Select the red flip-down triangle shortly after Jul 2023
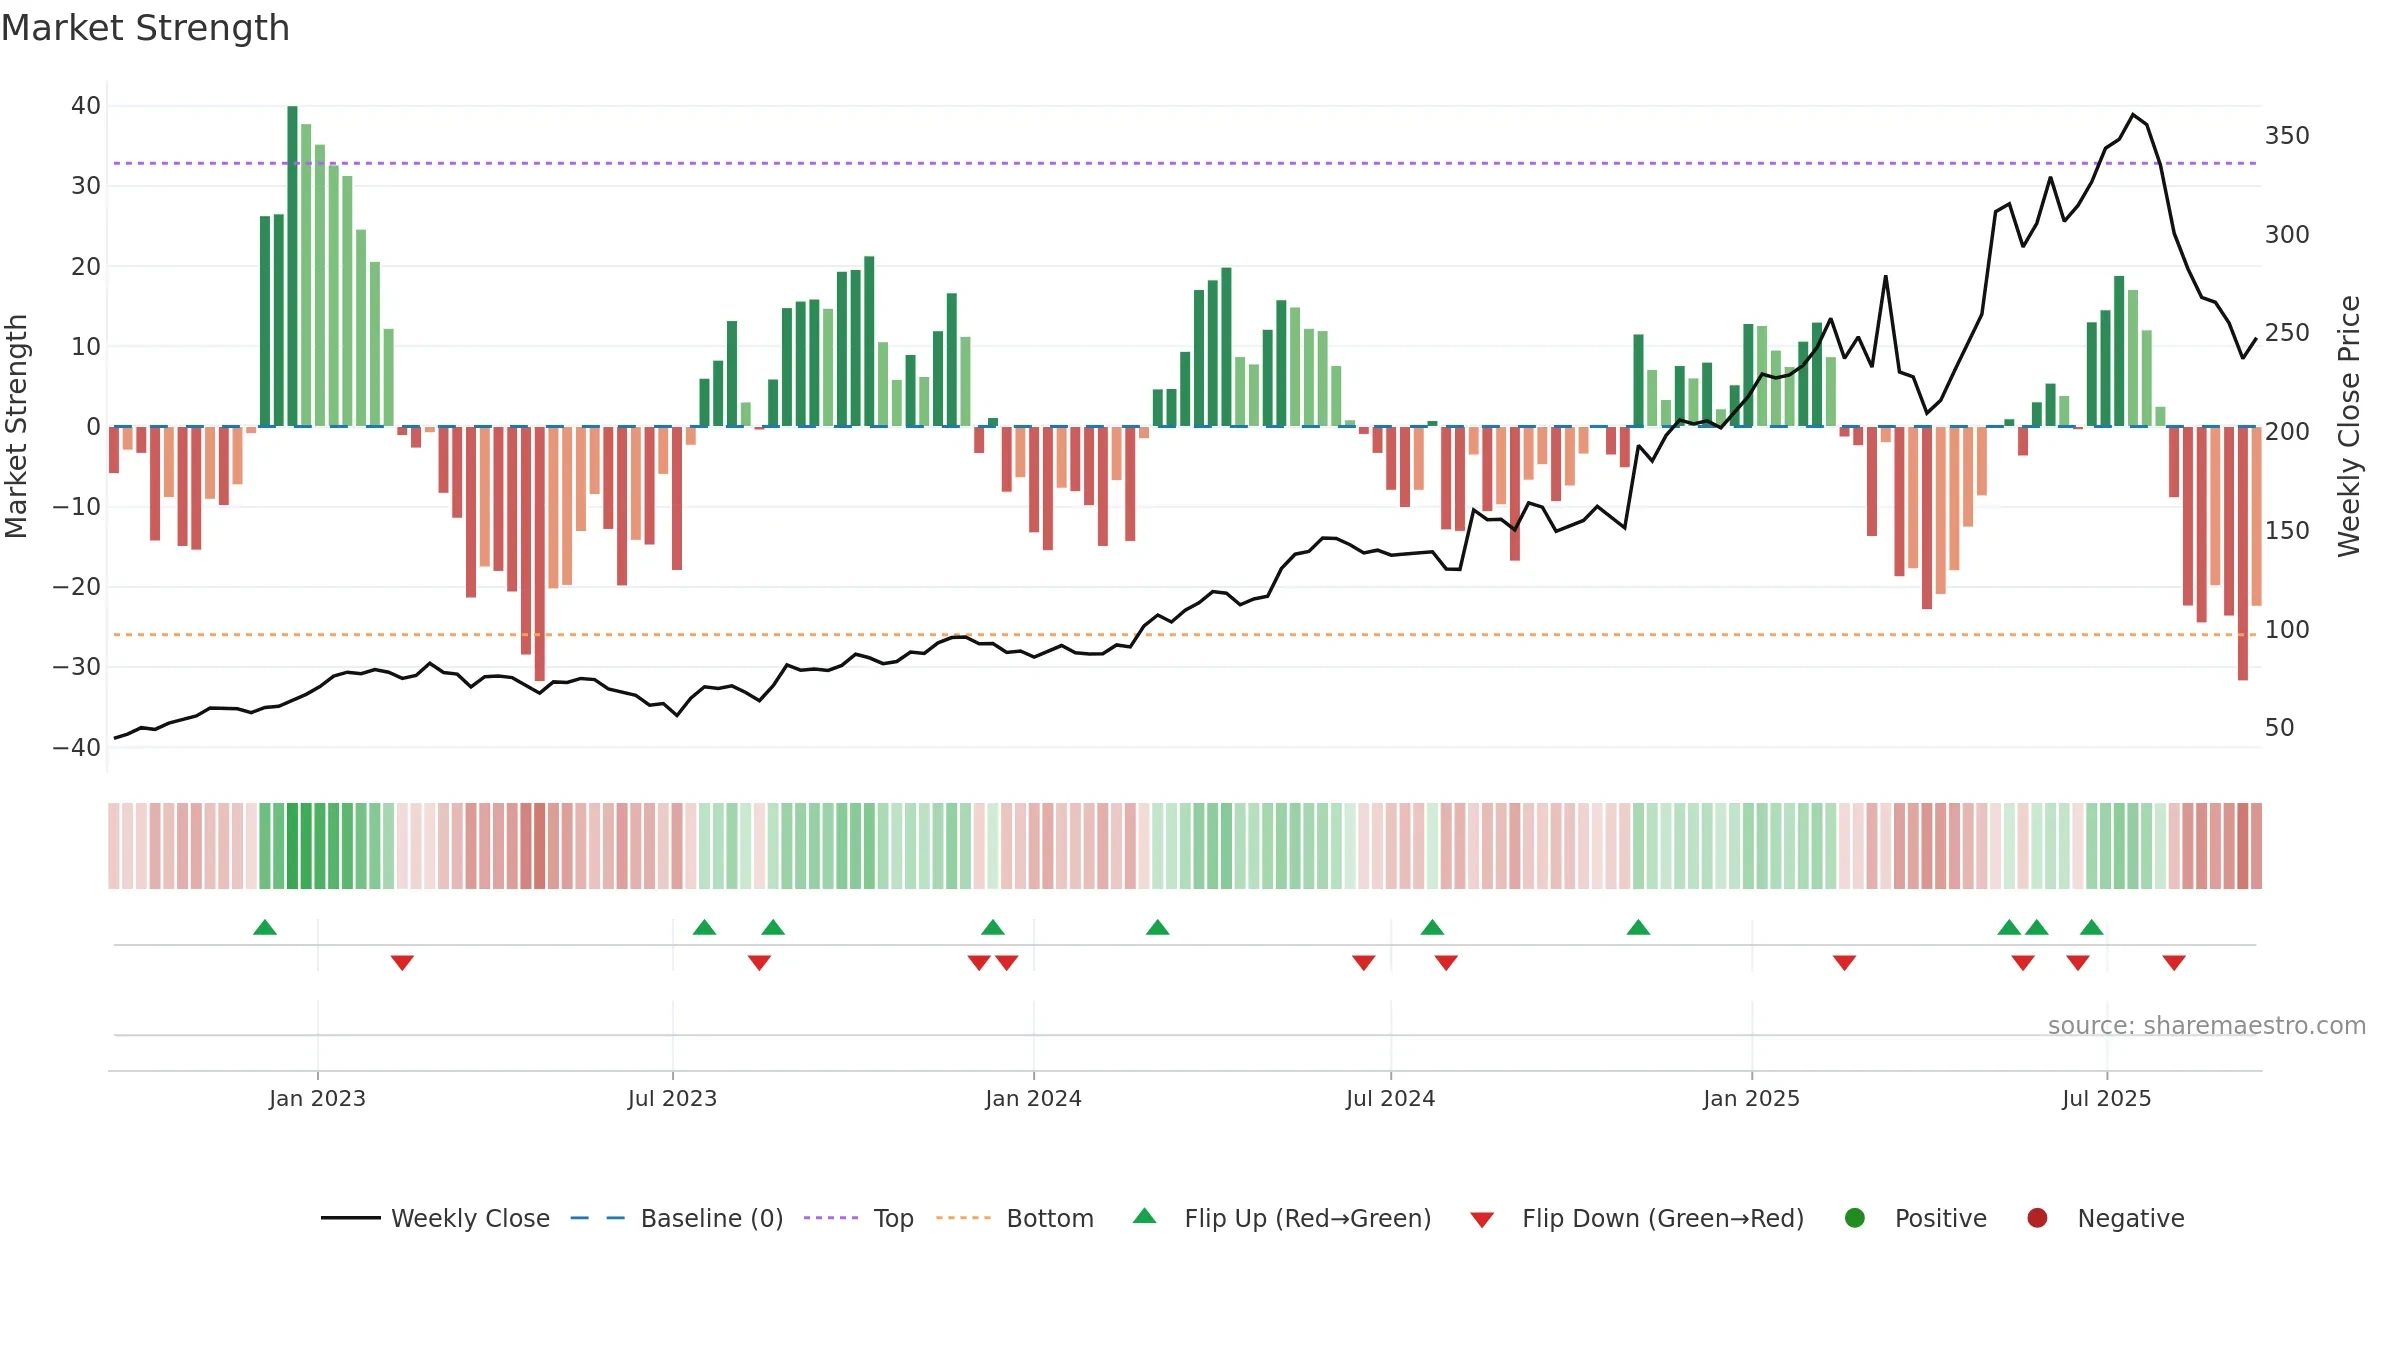This screenshot has height=1350, width=2400. pos(759,962)
